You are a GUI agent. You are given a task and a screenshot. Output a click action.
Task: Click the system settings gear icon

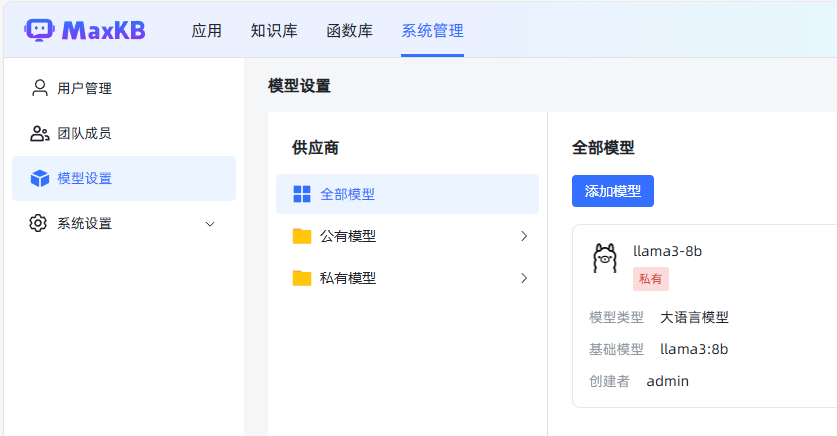(38, 223)
